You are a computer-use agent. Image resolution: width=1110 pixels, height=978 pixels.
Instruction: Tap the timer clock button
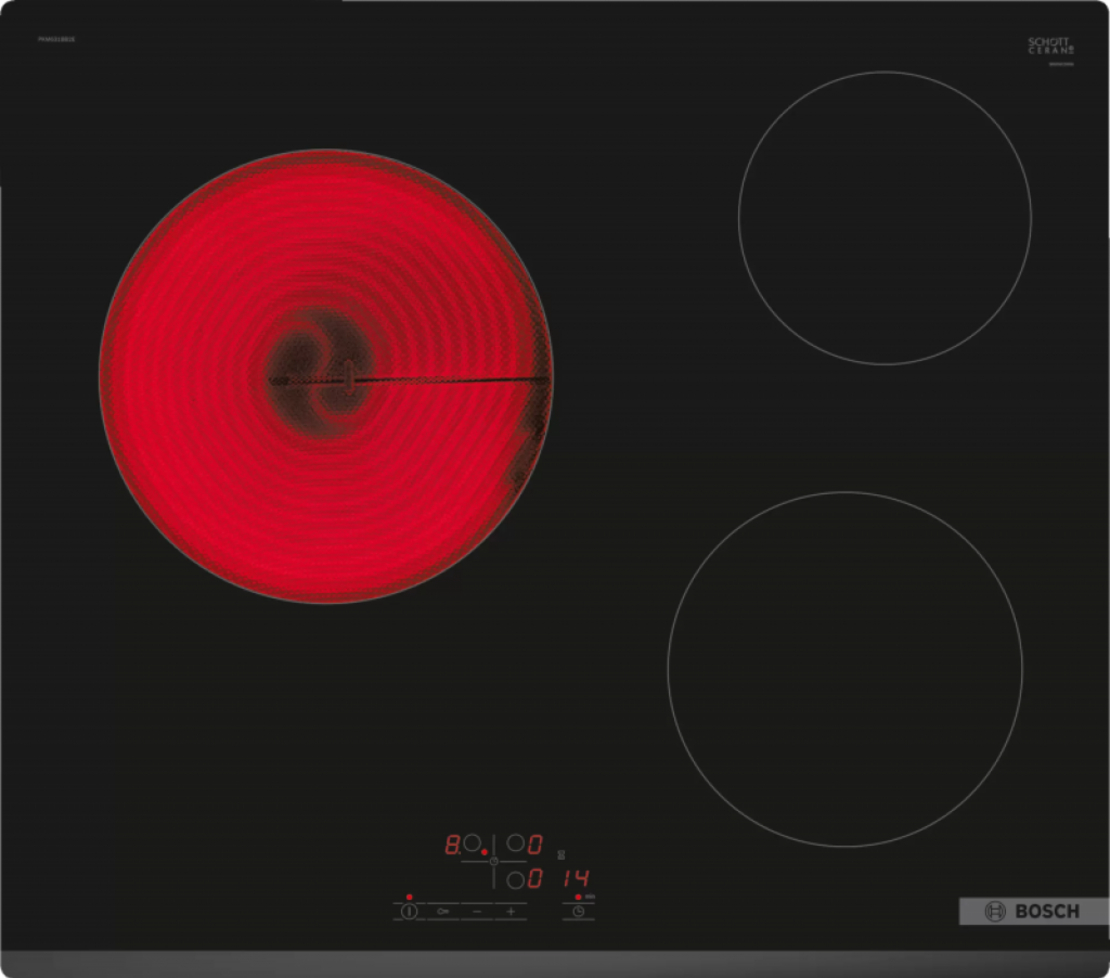click(x=578, y=911)
